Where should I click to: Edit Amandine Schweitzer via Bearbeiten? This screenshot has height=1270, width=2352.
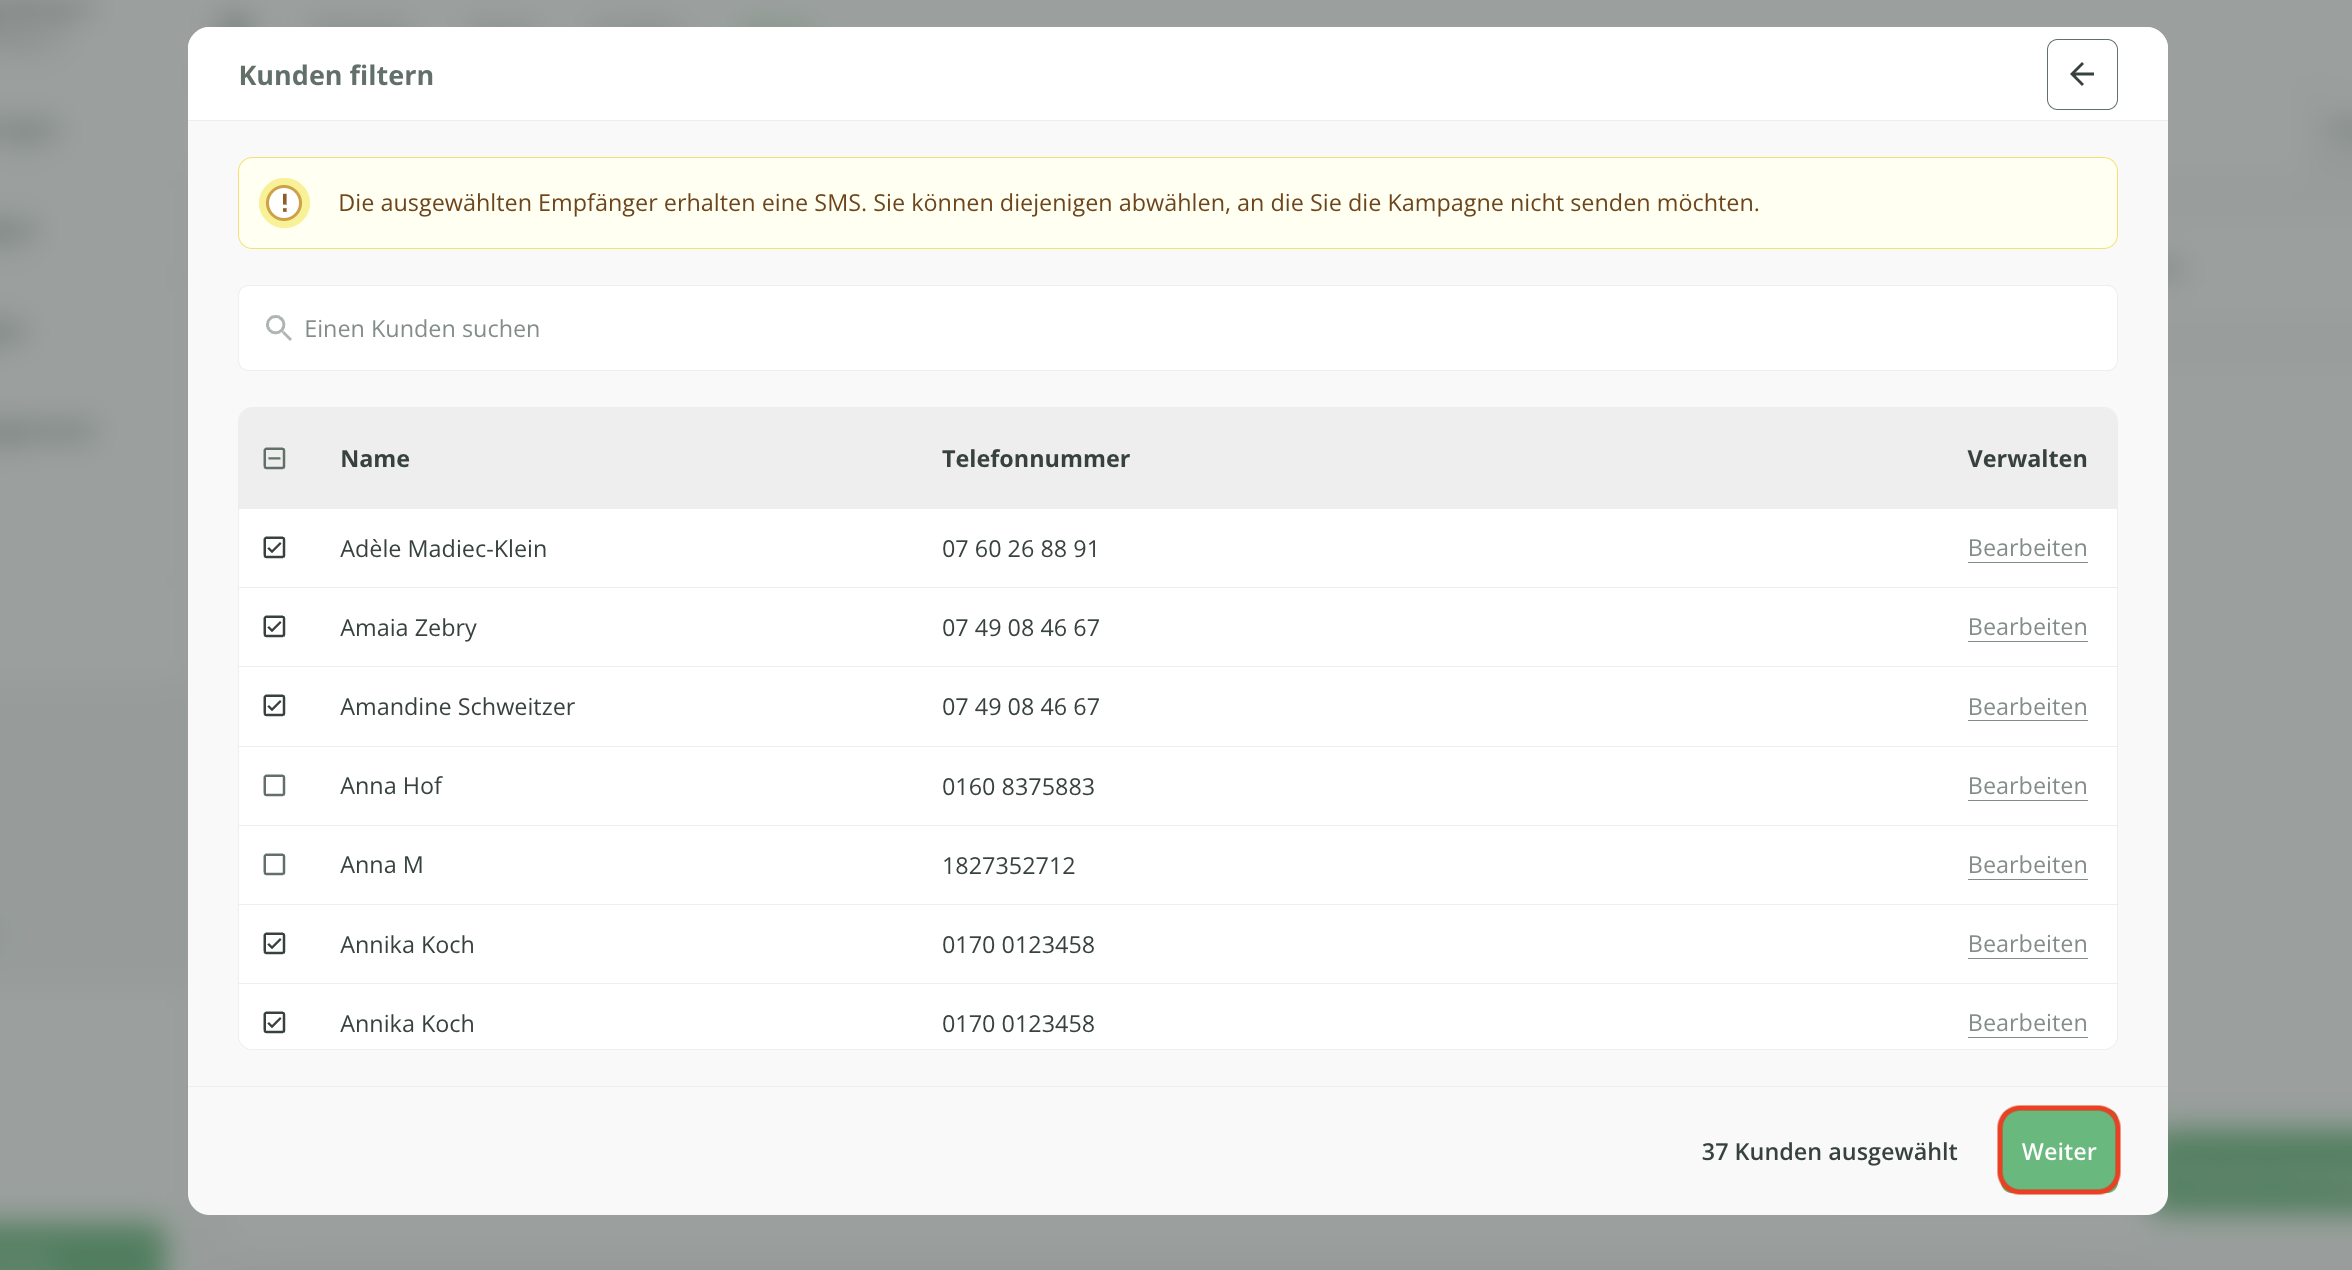tap(2026, 707)
